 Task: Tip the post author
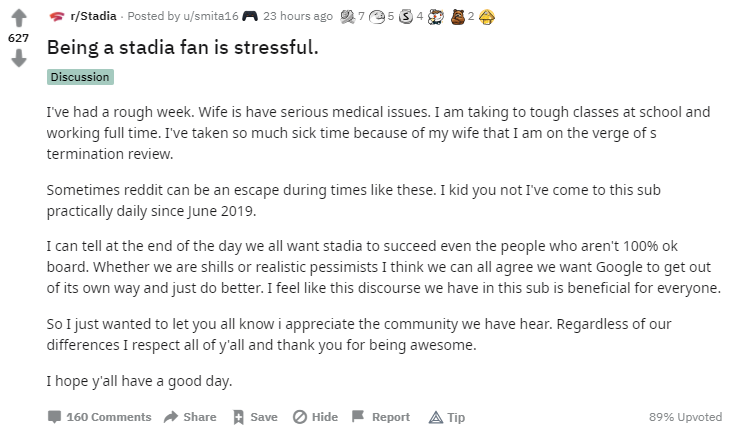pos(447,417)
